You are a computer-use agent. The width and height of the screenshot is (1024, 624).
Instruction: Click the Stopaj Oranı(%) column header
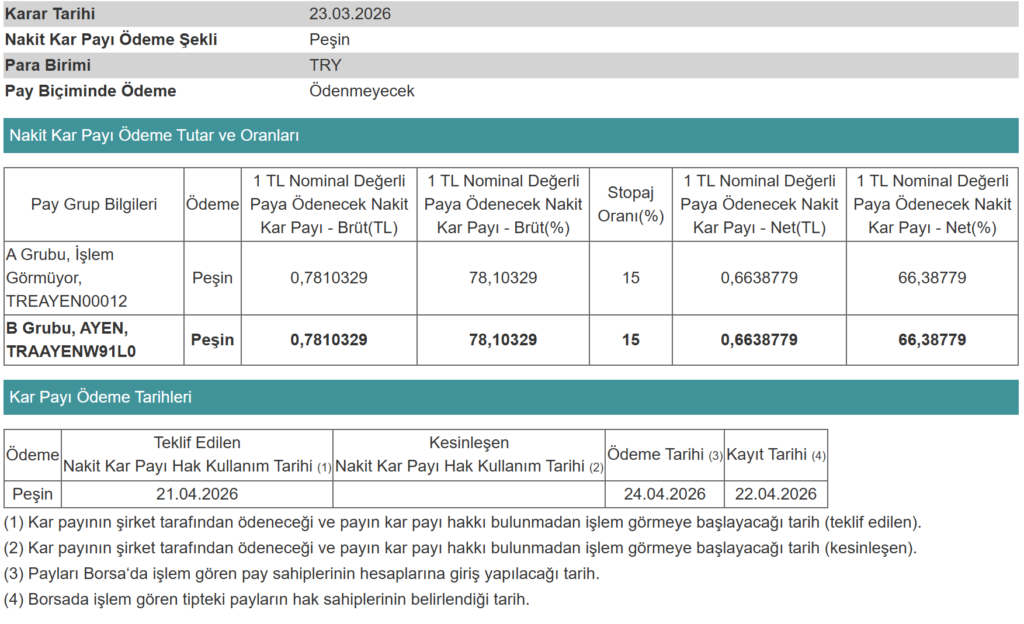coord(630,204)
